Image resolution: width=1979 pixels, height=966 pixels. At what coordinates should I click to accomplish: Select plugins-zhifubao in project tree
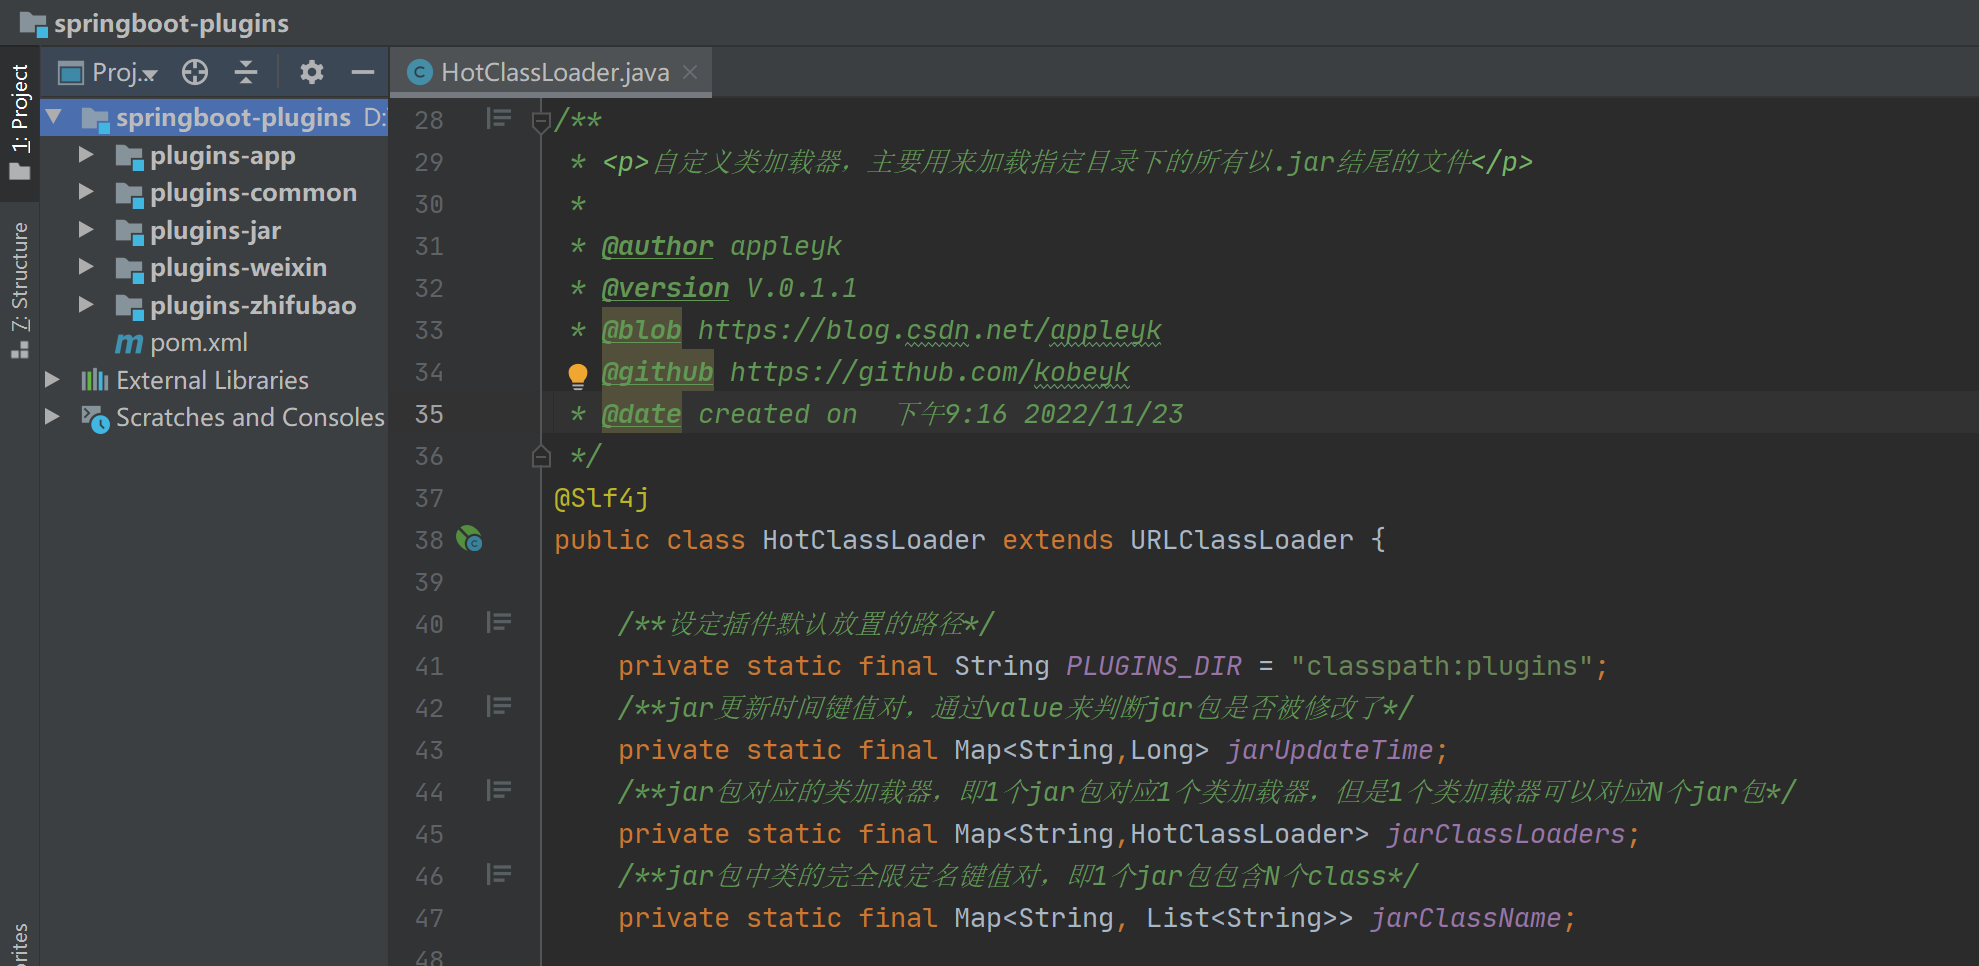252,306
